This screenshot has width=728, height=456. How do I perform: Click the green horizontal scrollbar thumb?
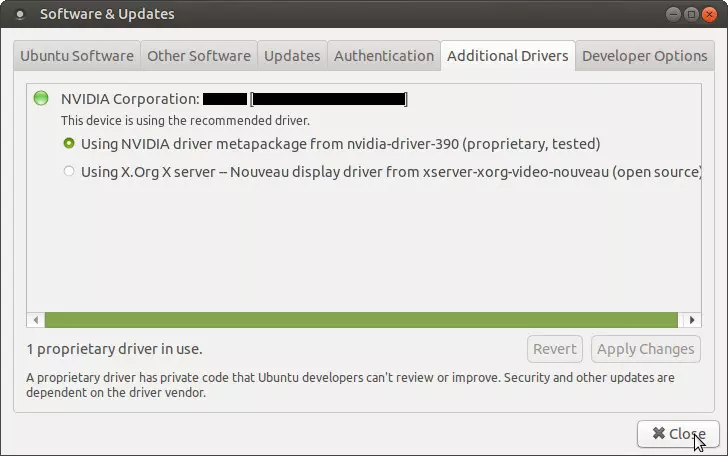tap(362, 320)
